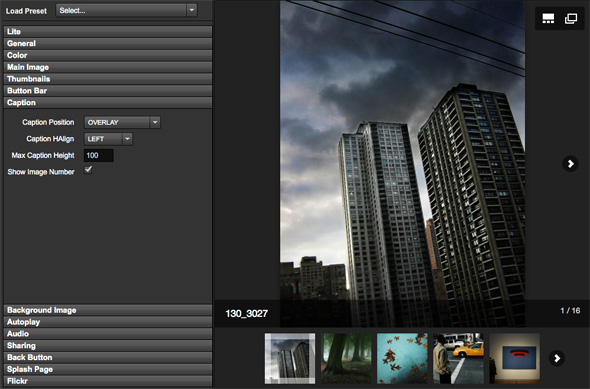Select the skyscraper thumbnail
The height and width of the screenshot is (389, 590).
click(x=290, y=359)
